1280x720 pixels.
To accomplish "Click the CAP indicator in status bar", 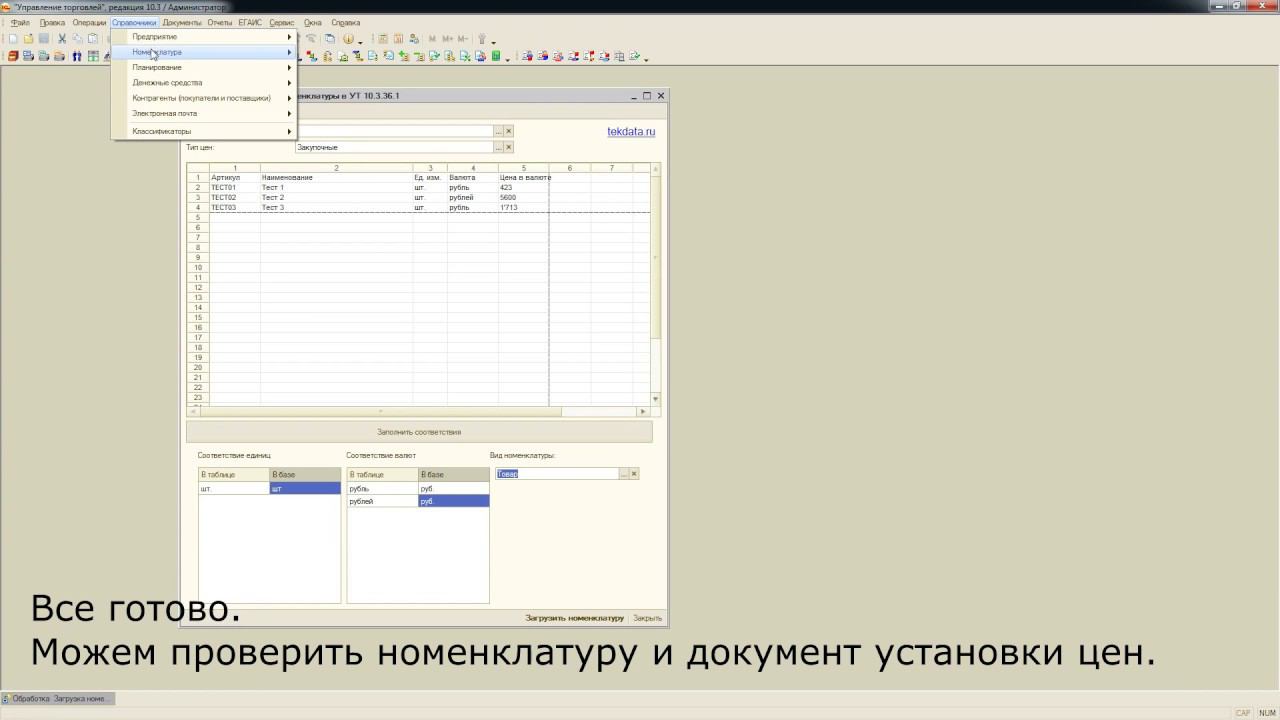I will pyautogui.click(x=1243, y=713).
